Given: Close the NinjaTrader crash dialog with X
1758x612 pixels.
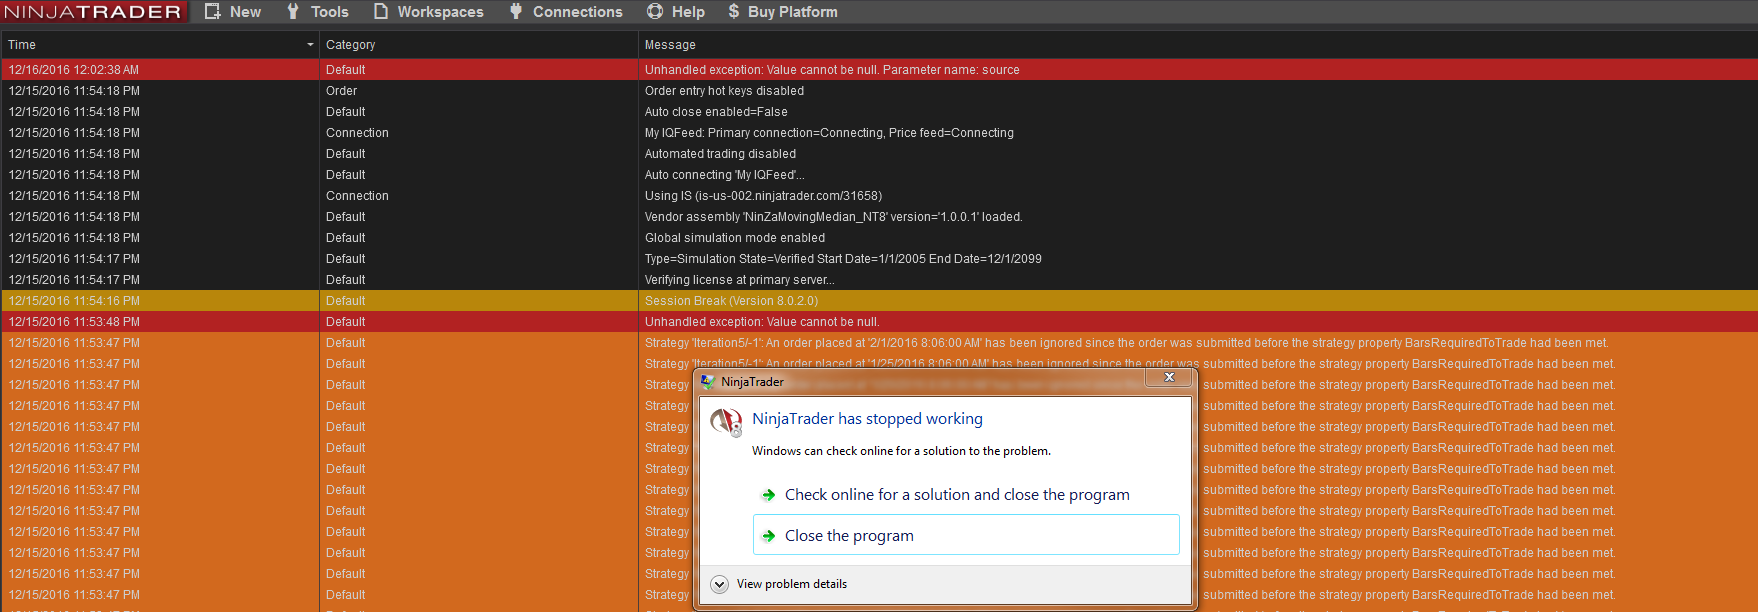Looking at the screenshot, I should pyautogui.click(x=1169, y=377).
